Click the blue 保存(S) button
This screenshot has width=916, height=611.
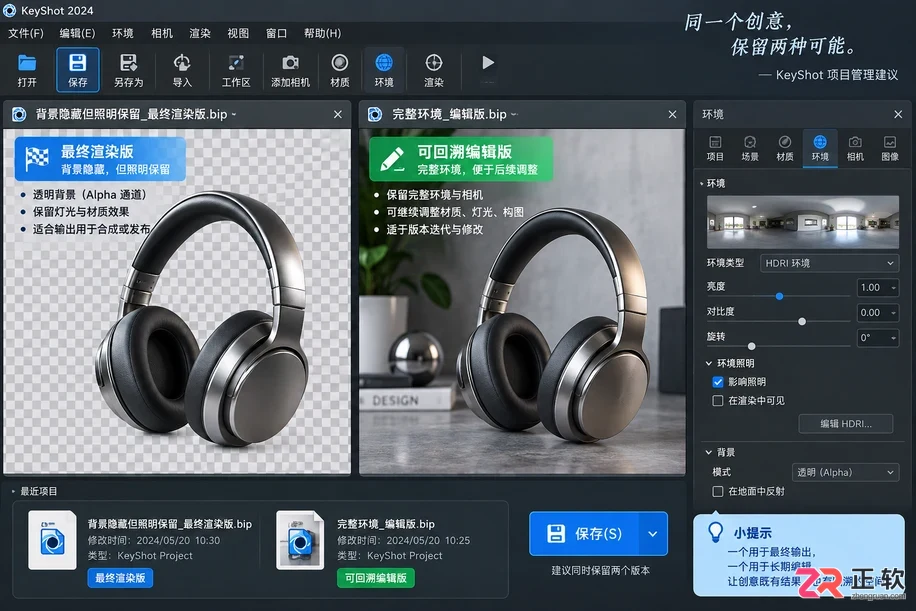pos(584,534)
